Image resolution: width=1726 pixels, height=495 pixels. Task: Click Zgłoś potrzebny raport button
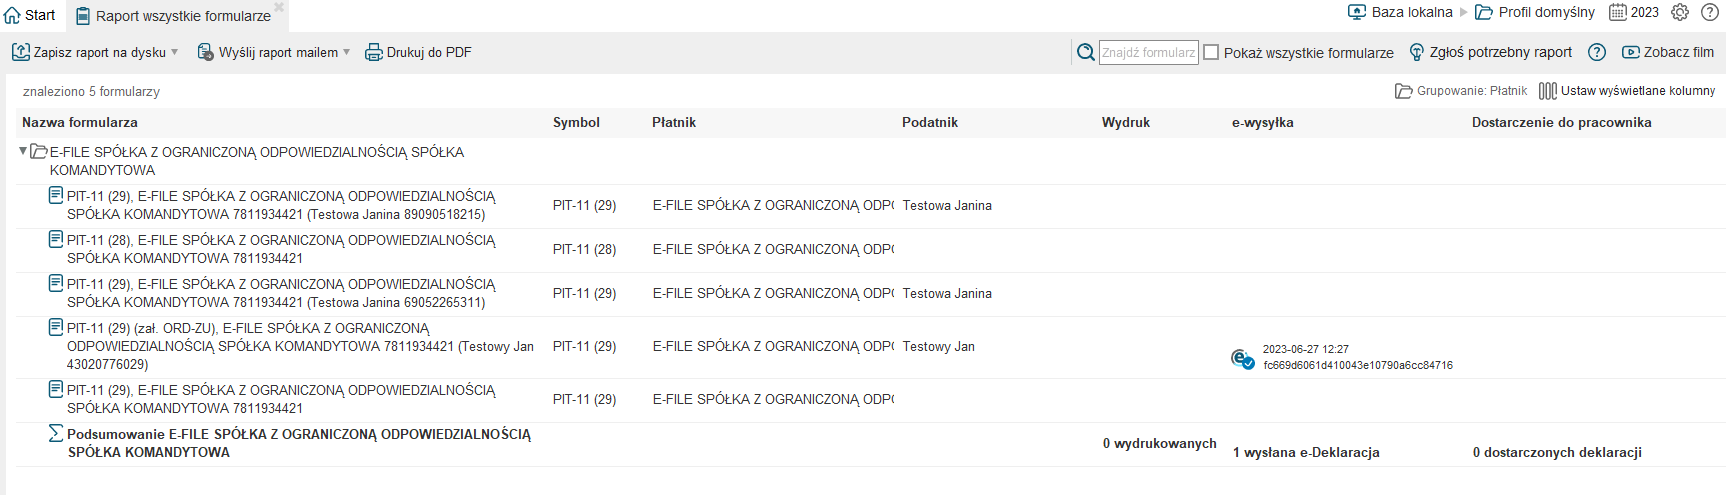[x=1490, y=52]
